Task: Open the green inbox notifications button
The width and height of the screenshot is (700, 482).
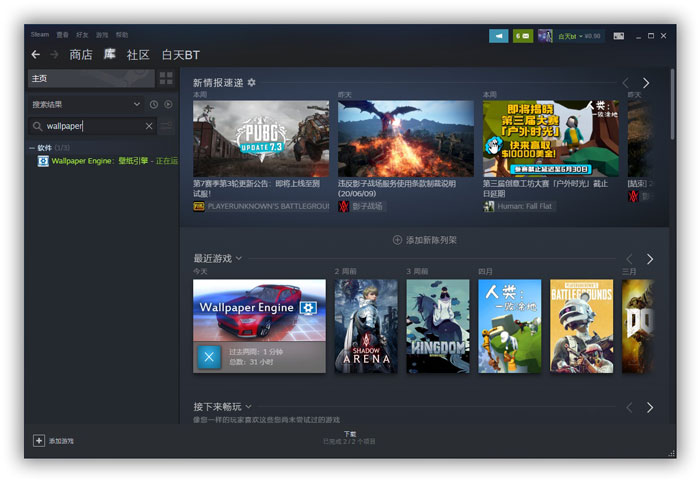Action: (x=522, y=36)
